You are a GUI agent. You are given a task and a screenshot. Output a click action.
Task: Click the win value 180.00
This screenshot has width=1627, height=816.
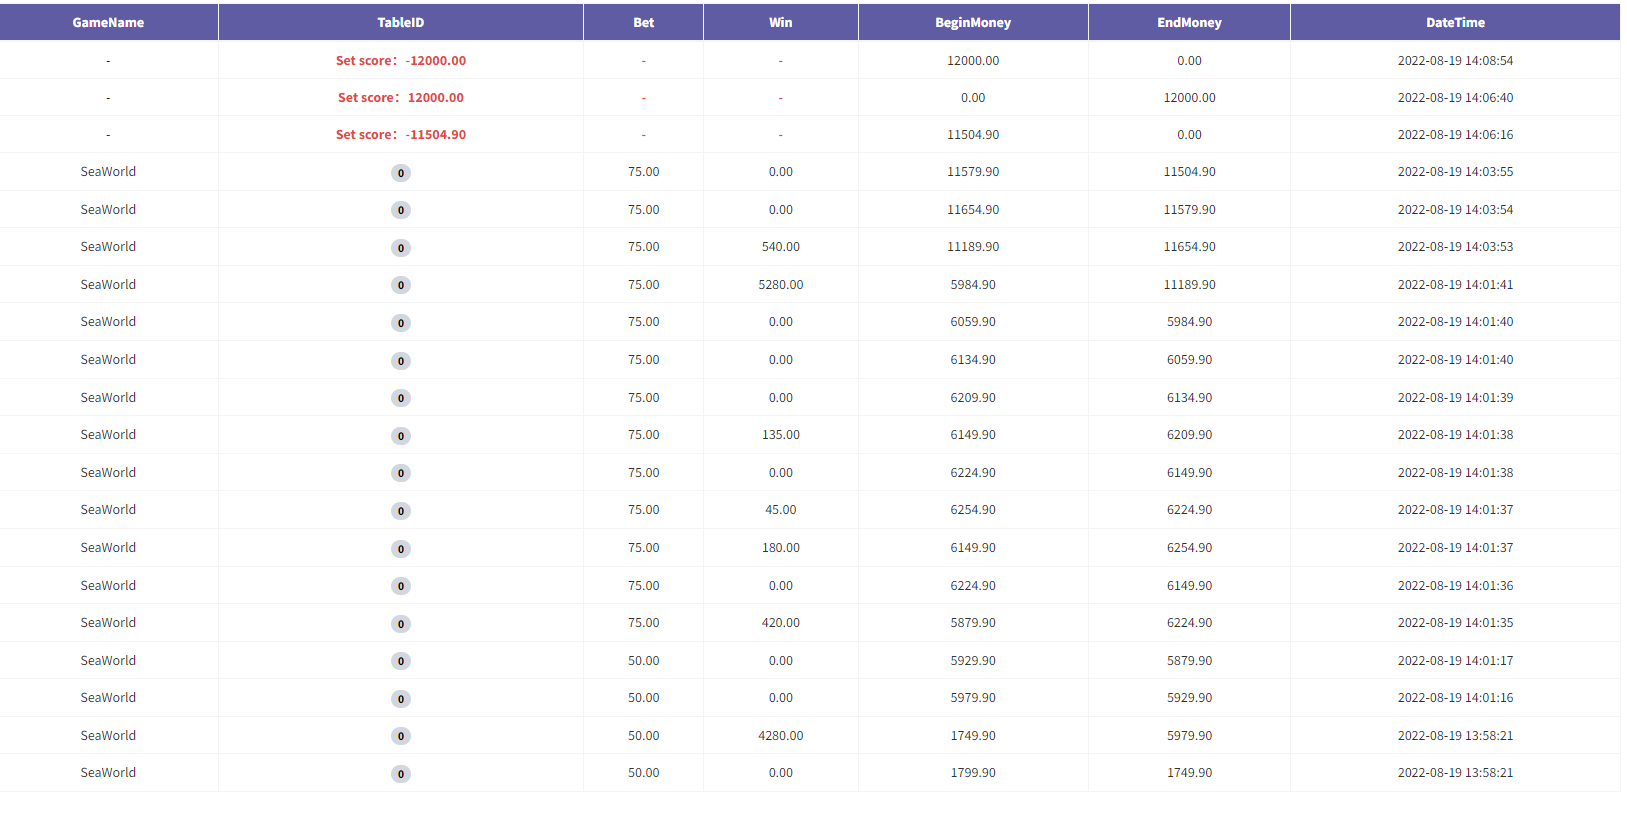tap(780, 547)
